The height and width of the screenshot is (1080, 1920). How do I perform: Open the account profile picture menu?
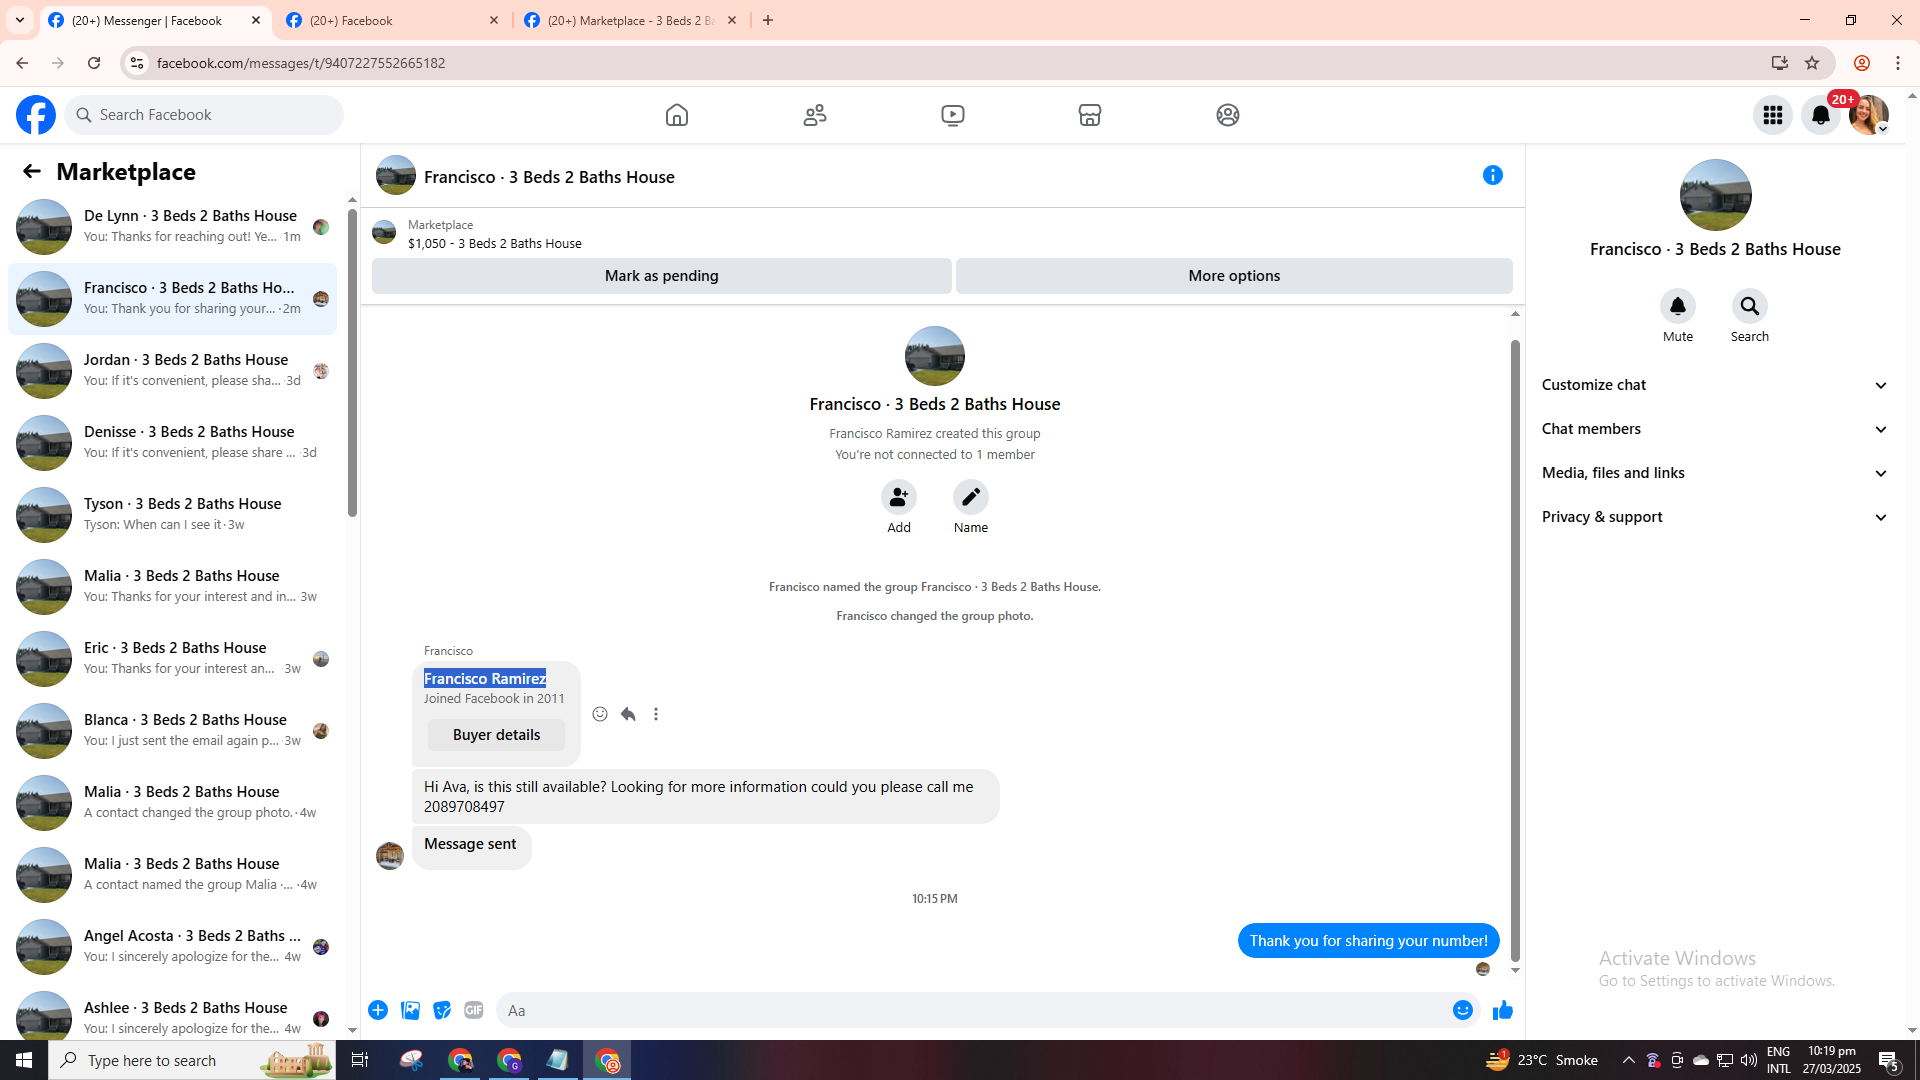(1869, 115)
